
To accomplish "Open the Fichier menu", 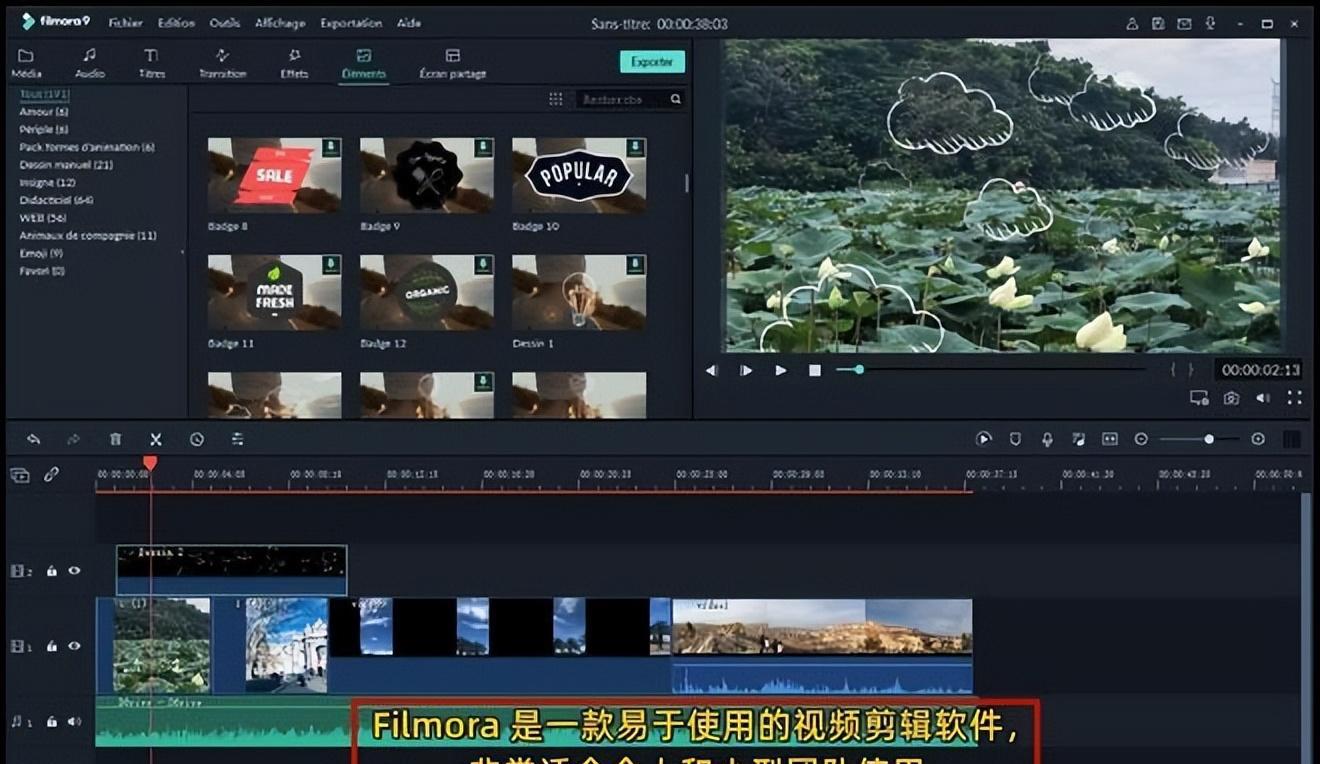I will click(125, 23).
